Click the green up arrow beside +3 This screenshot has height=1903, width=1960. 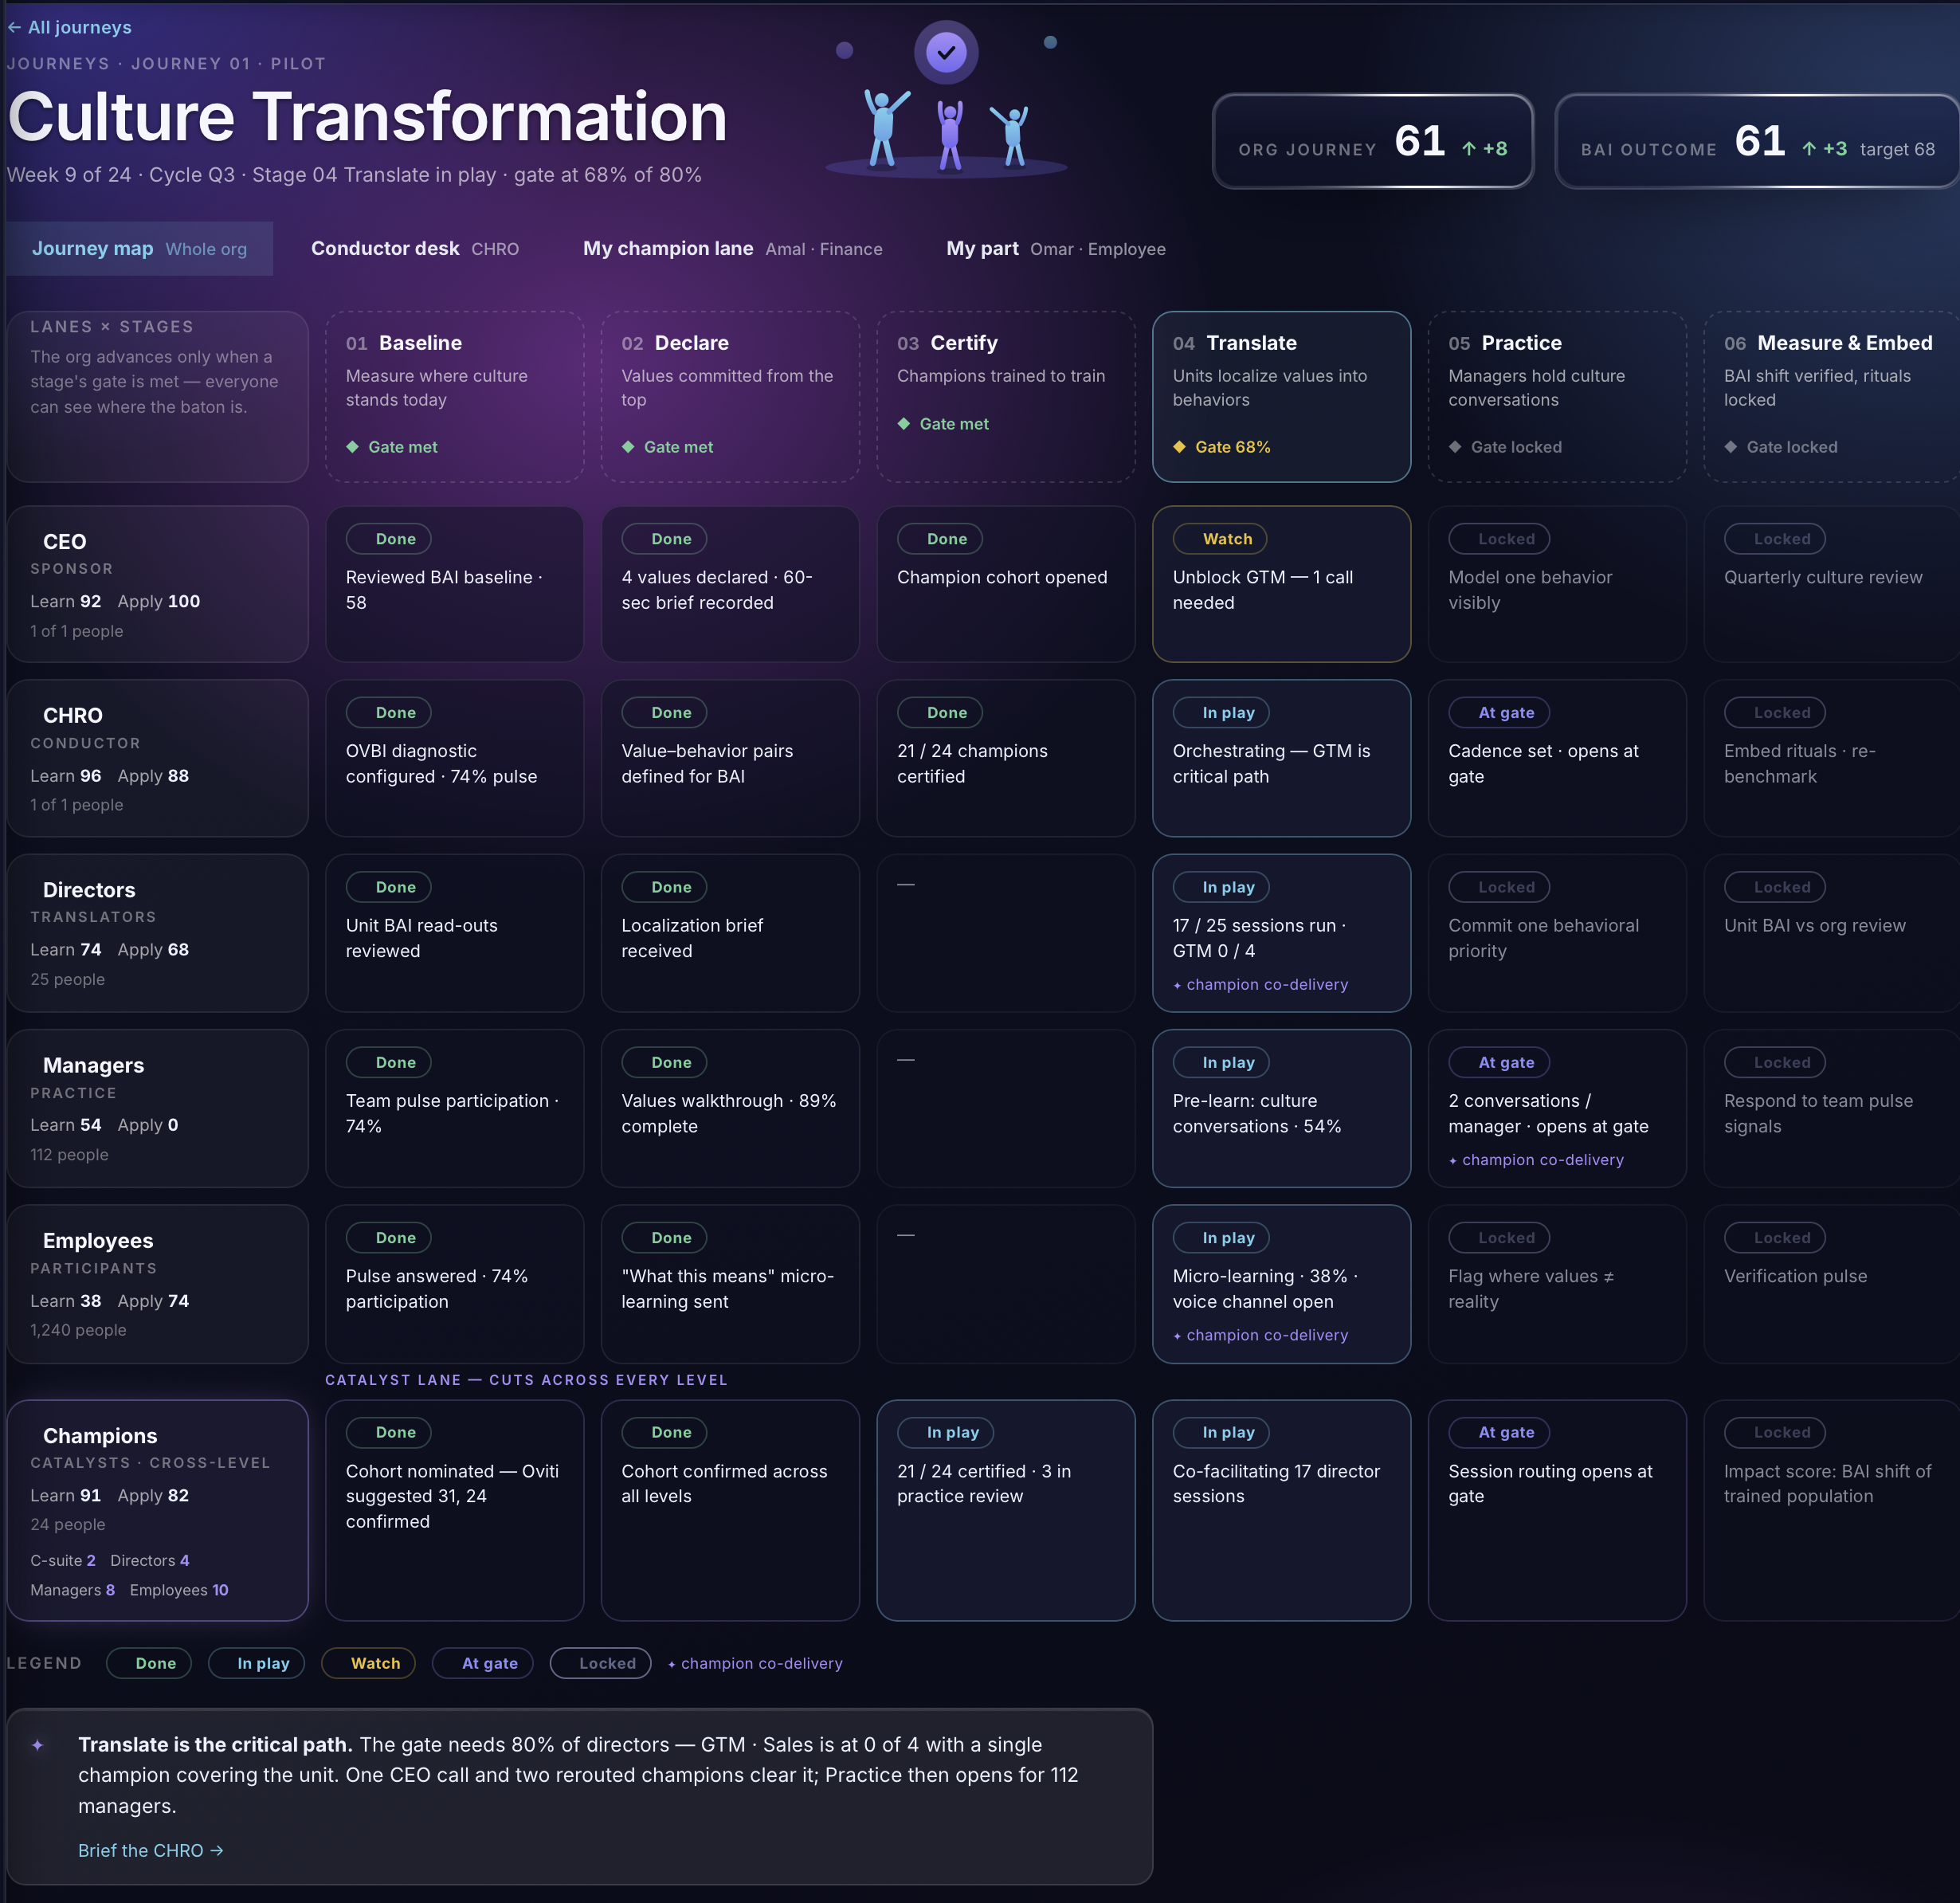pos(1809,149)
